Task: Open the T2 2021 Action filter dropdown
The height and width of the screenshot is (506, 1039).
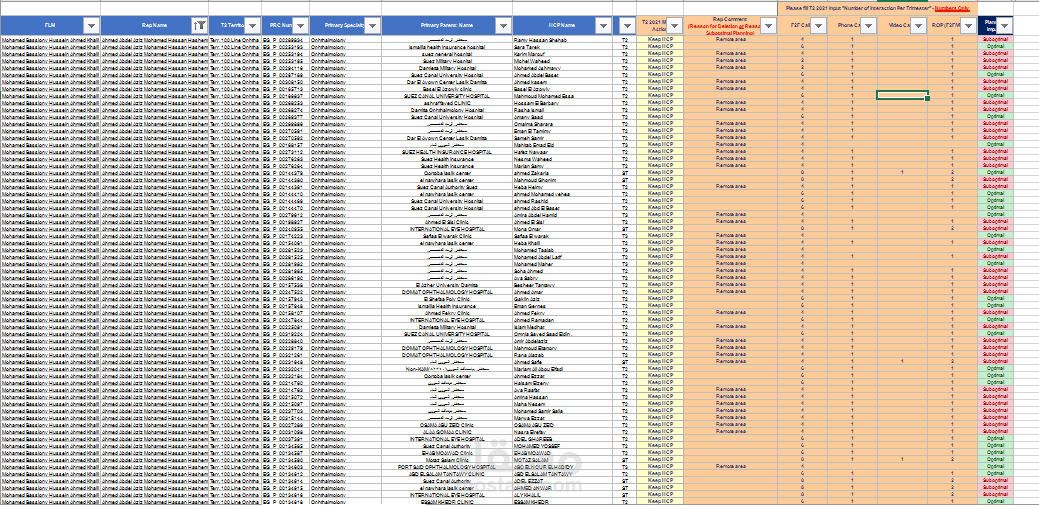Action: pyautogui.click(x=675, y=26)
